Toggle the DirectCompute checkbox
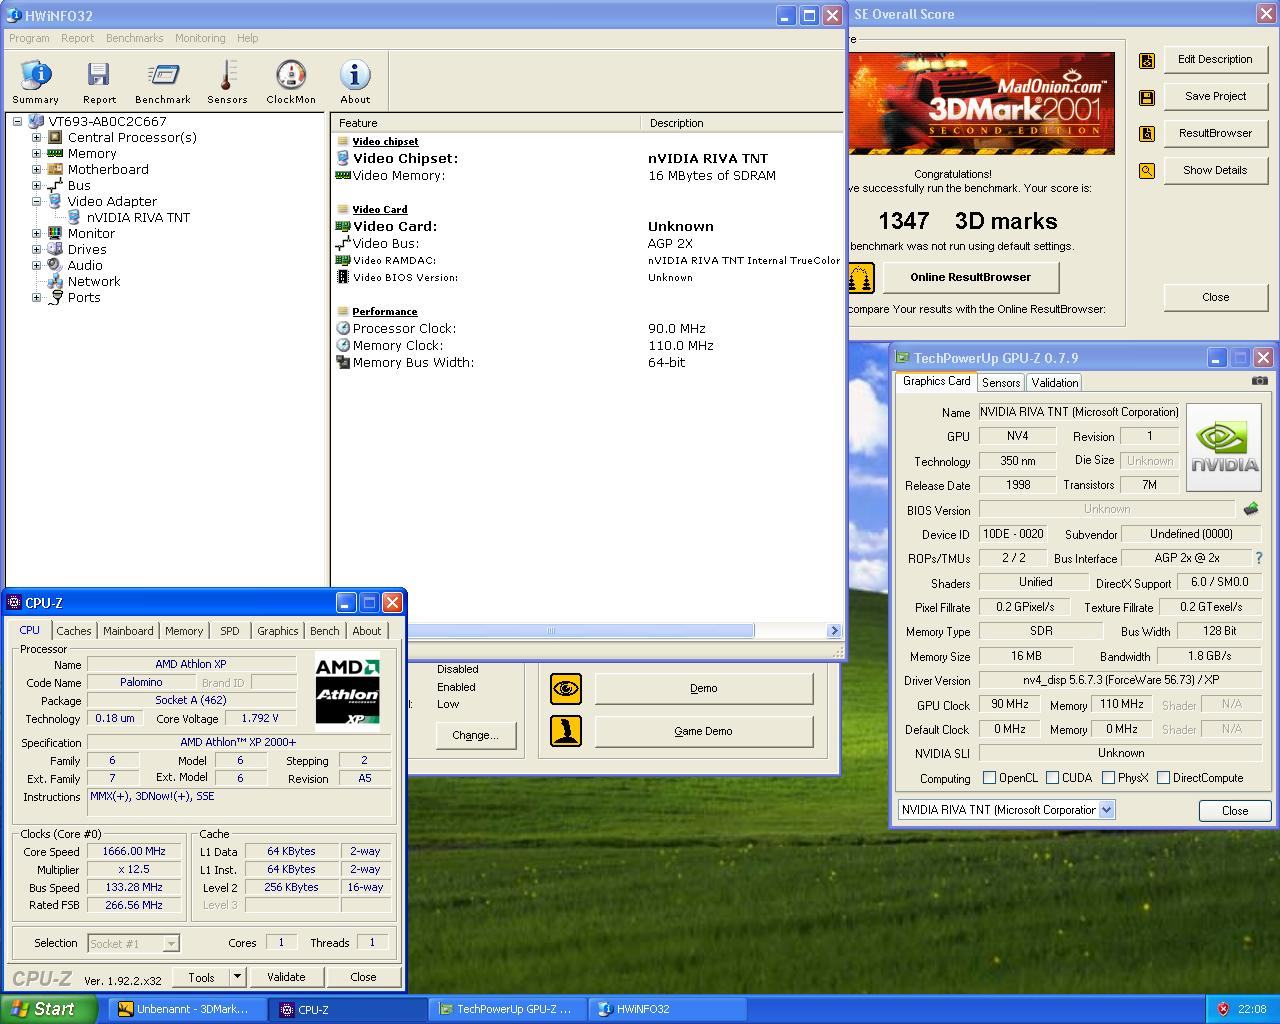Viewport: 1280px width, 1024px height. pyautogui.click(x=1163, y=777)
